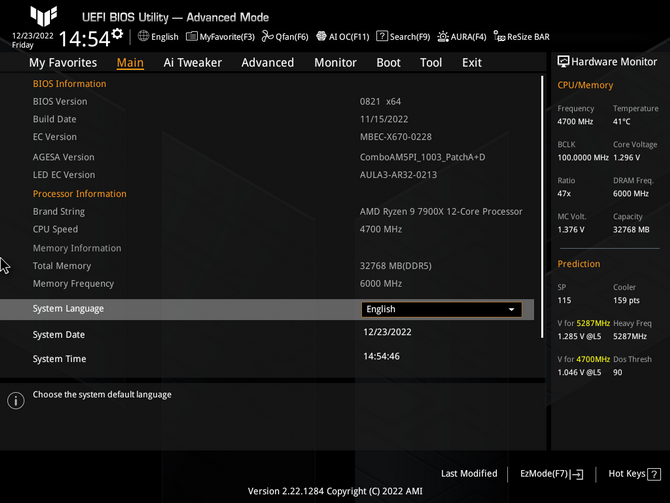This screenshot has width=670, height=503.
Task: Click the Hot Keys question mark icon
Action: (654, 474)
